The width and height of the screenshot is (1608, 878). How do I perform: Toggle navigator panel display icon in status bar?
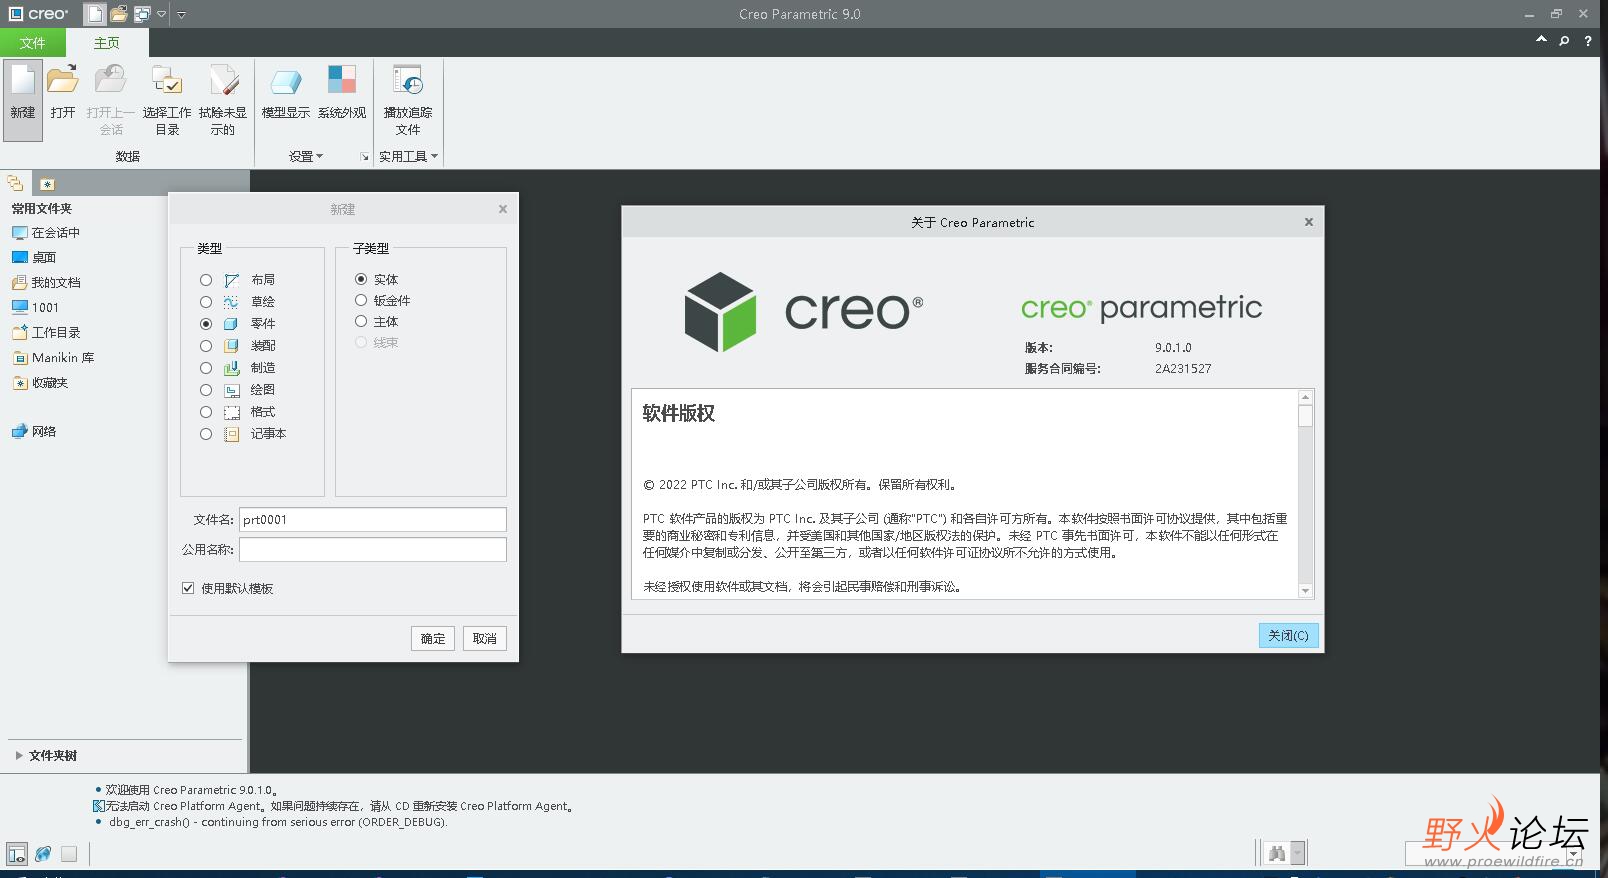(17, 854)
